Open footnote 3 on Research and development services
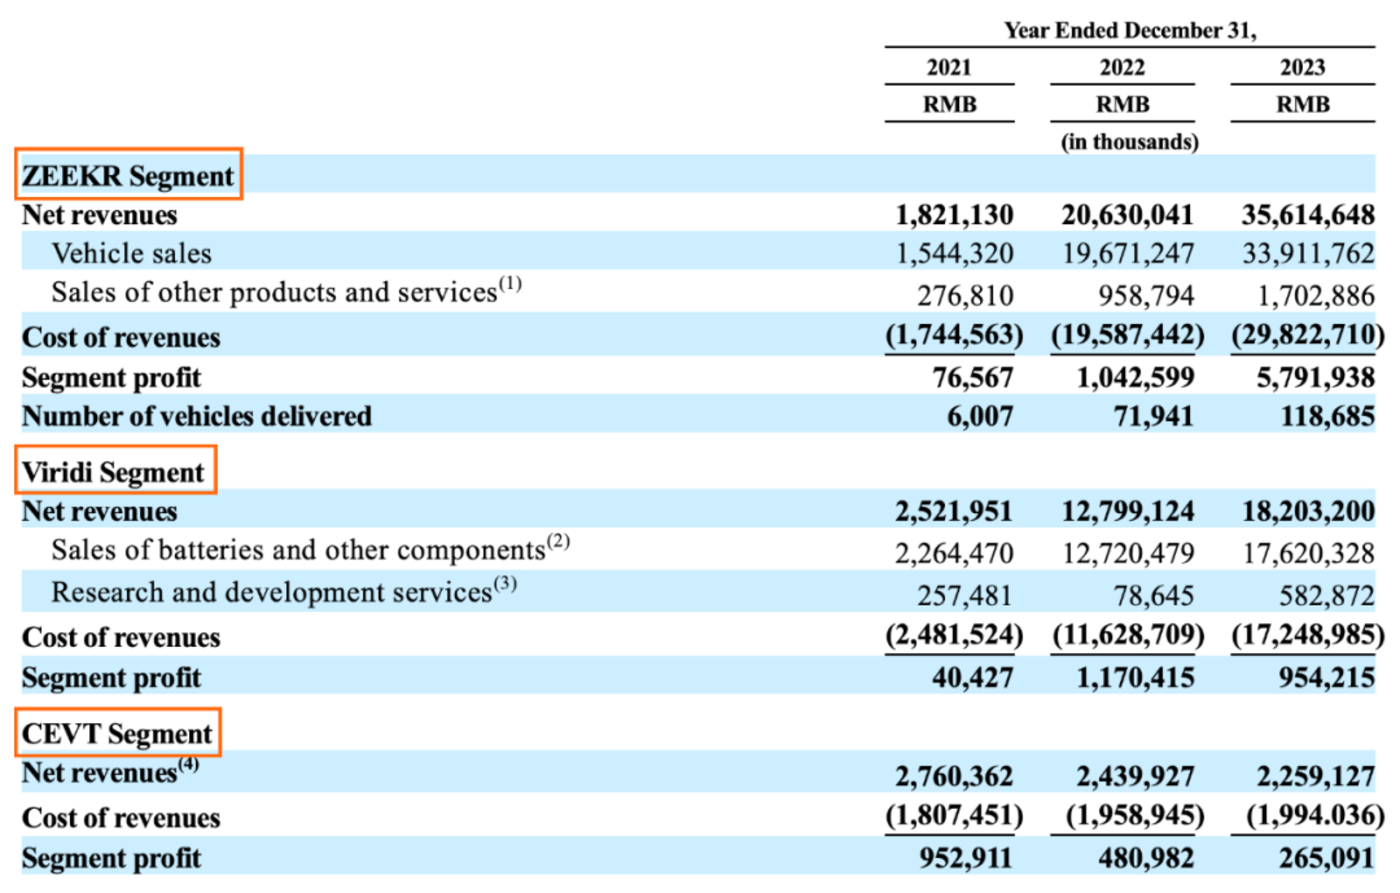Screen dimensions: 1400x893 click(x=505, y=583)
